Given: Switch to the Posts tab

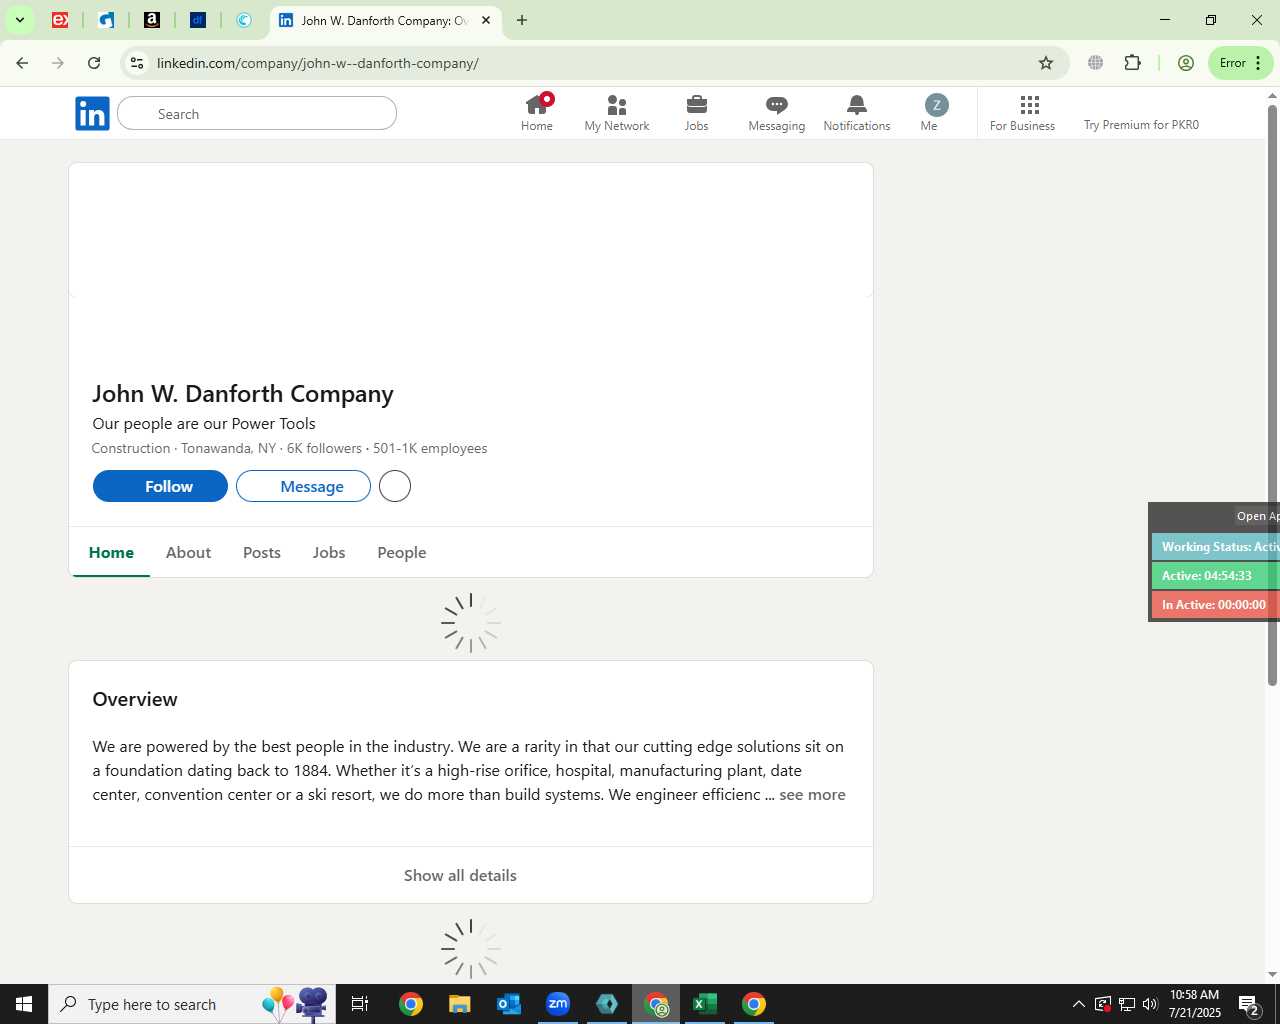Looking at the screenshot, I should [262, 553].
